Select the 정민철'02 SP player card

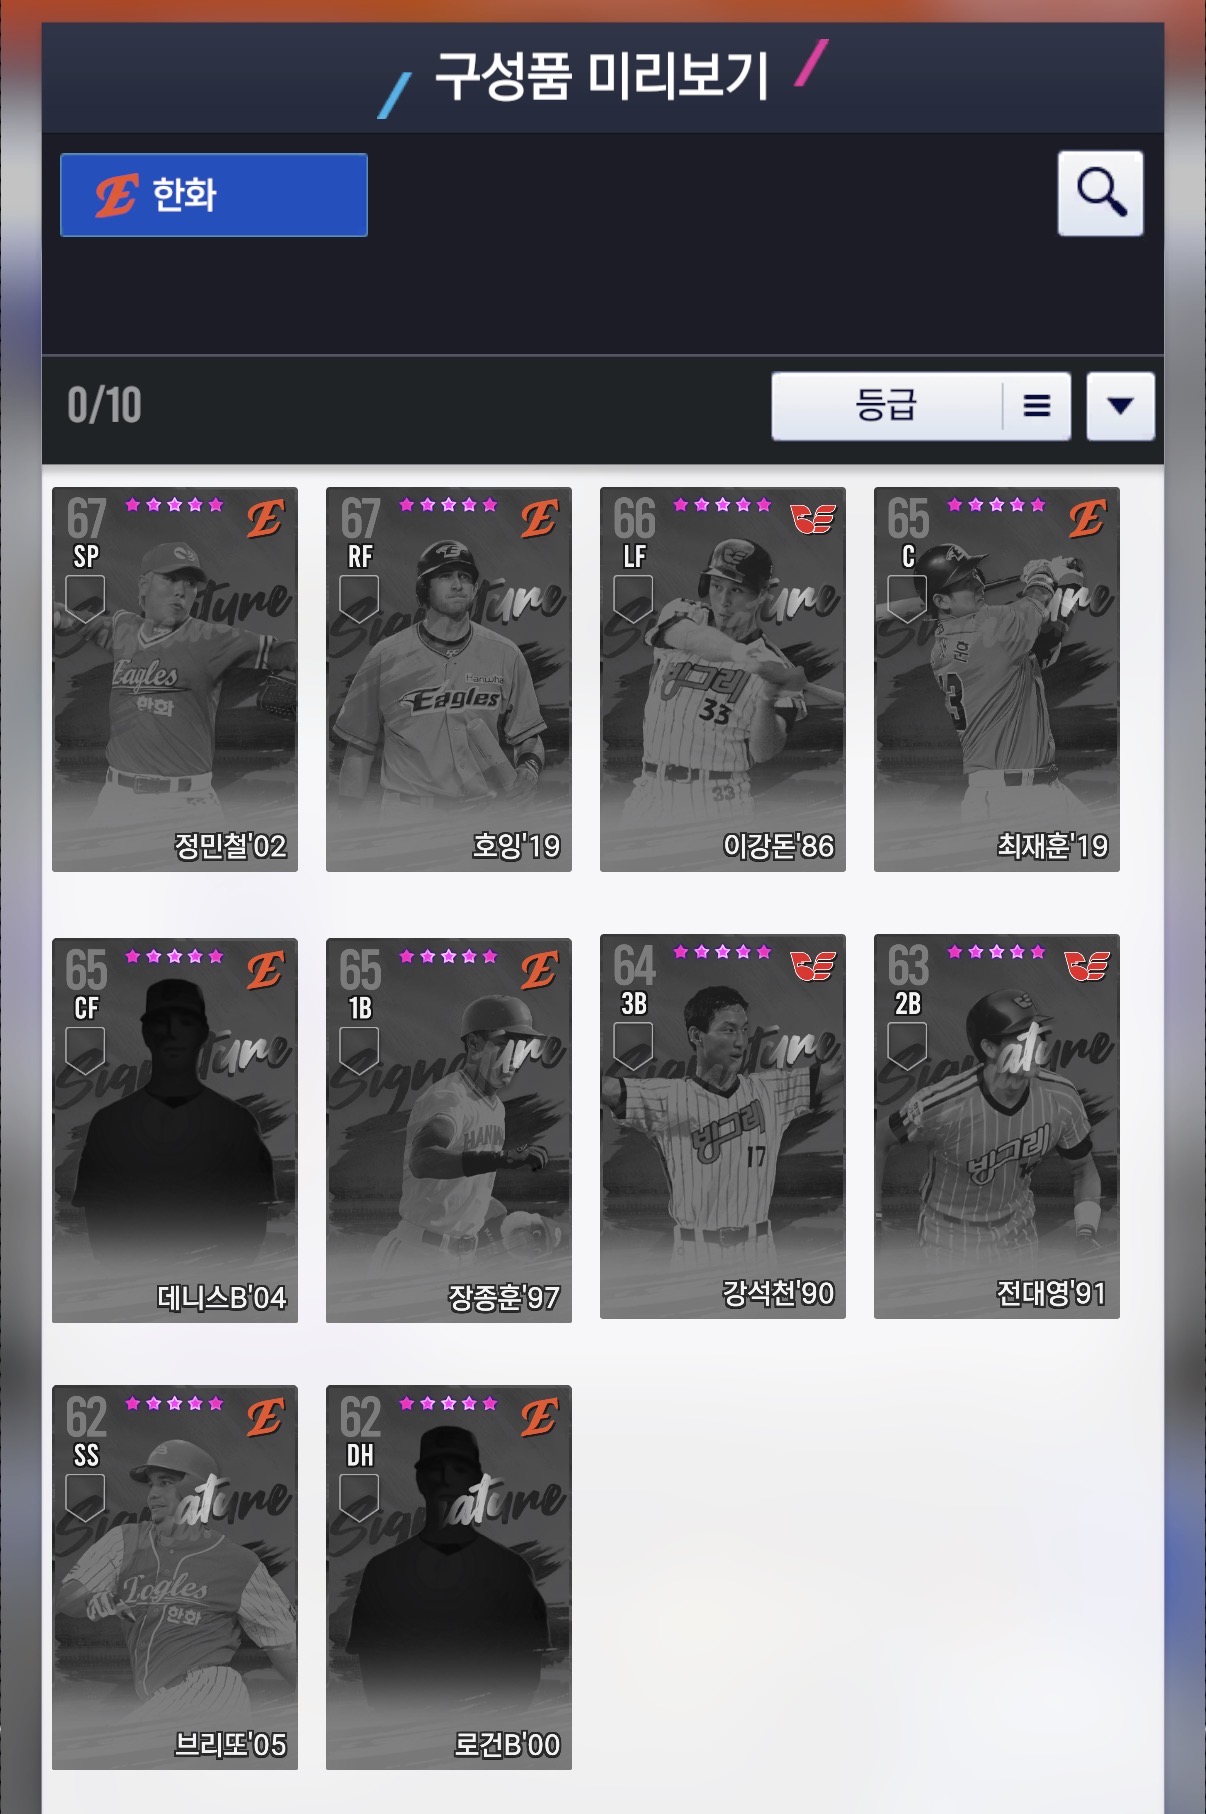(175, 679)
